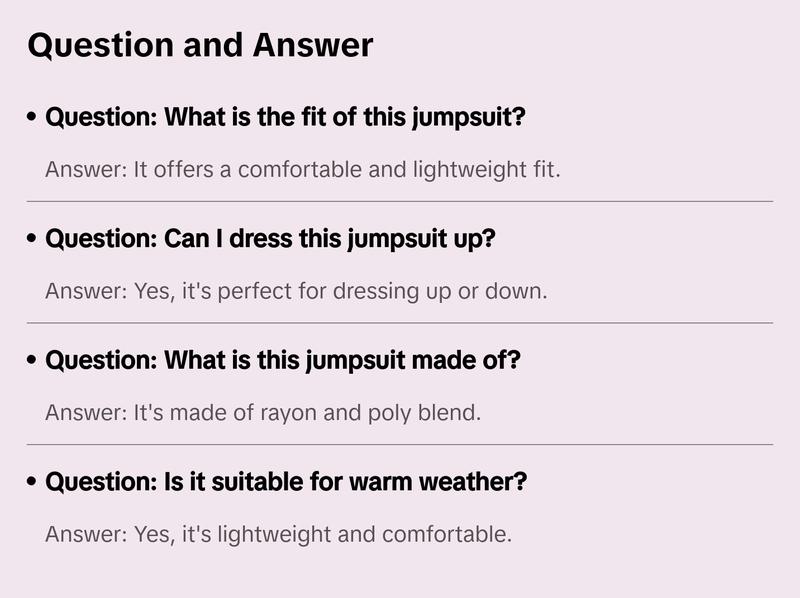800x598 pixels.
Task: Select "Is it suitable for warm weather?" question
Action: pyautogui.click(x=287, y=482)
